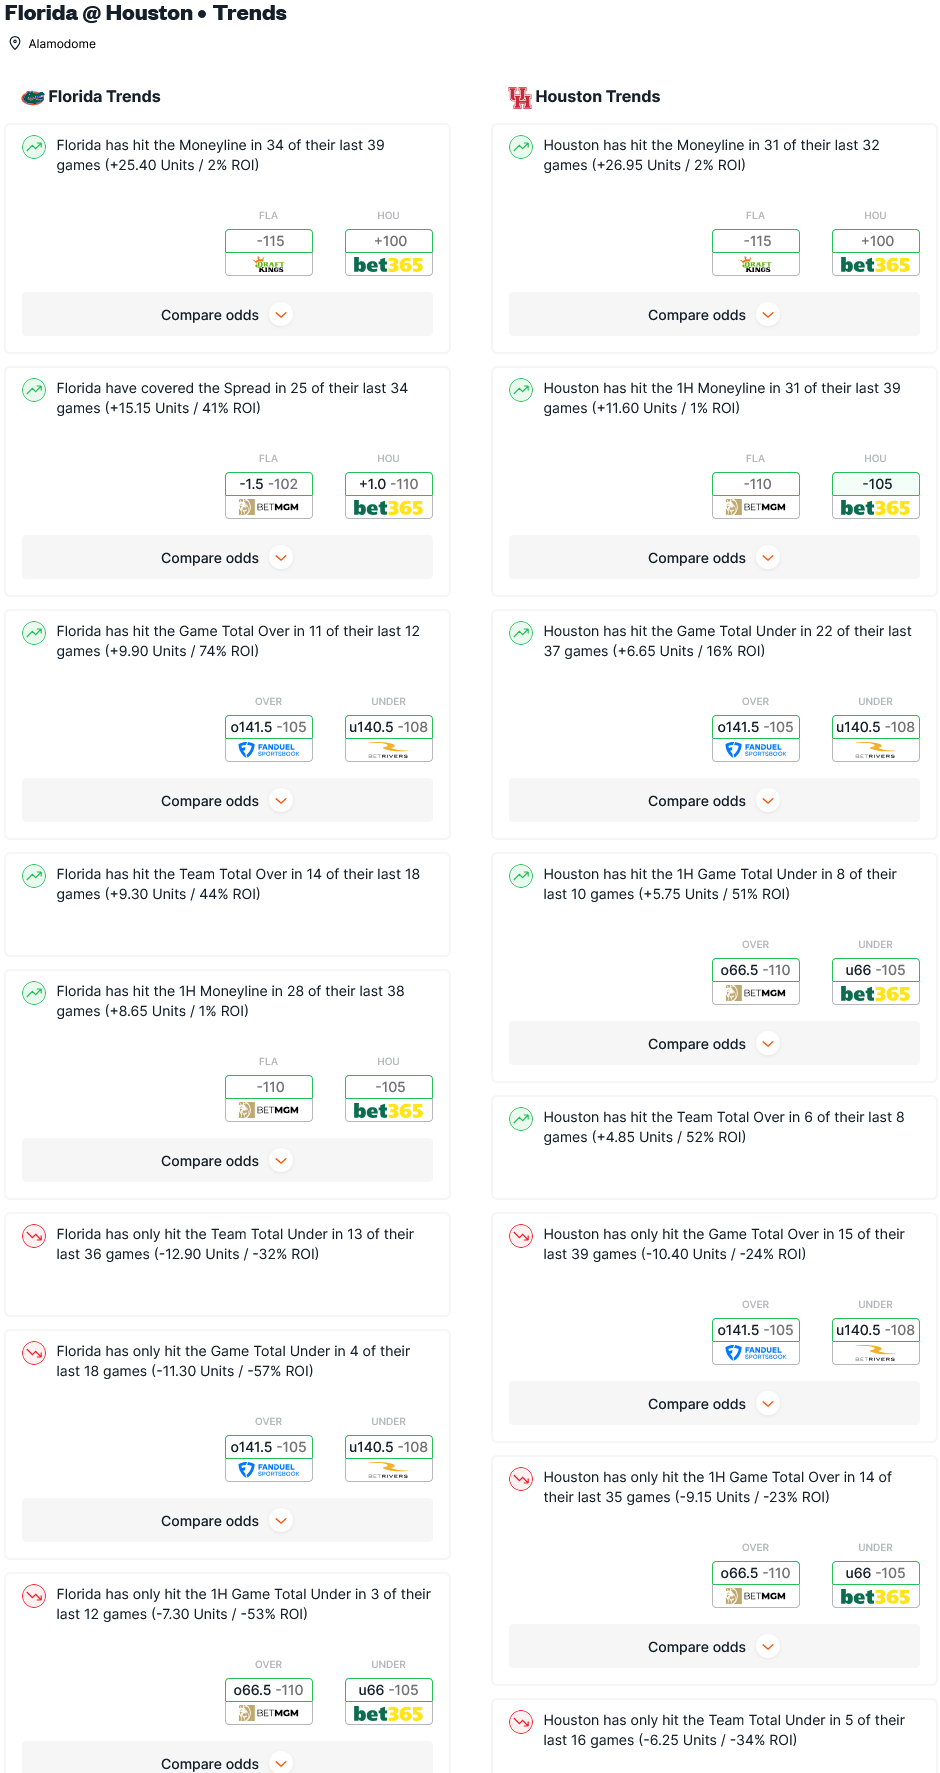This screenshot has height=1773, width=940.
Task: Select u66 -105 in Houston 1H Game Total Under
Action: coord(875,970)
